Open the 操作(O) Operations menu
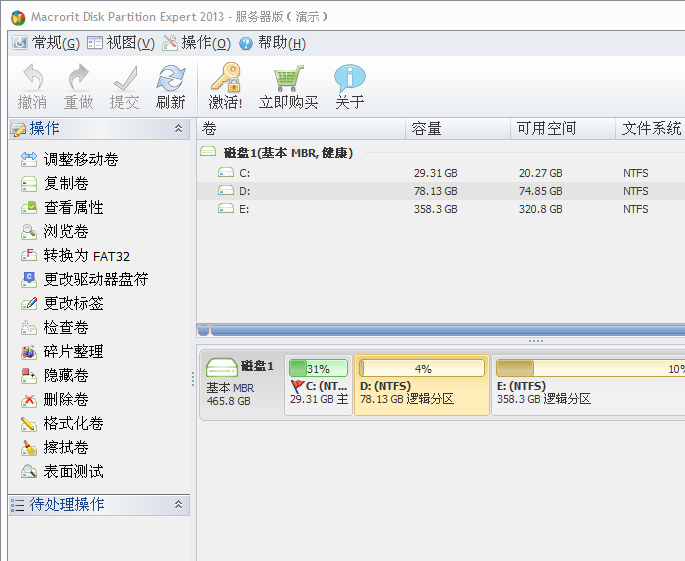This screenshot has width=685, height=561. pyautogui.click(x=197, y=43)
